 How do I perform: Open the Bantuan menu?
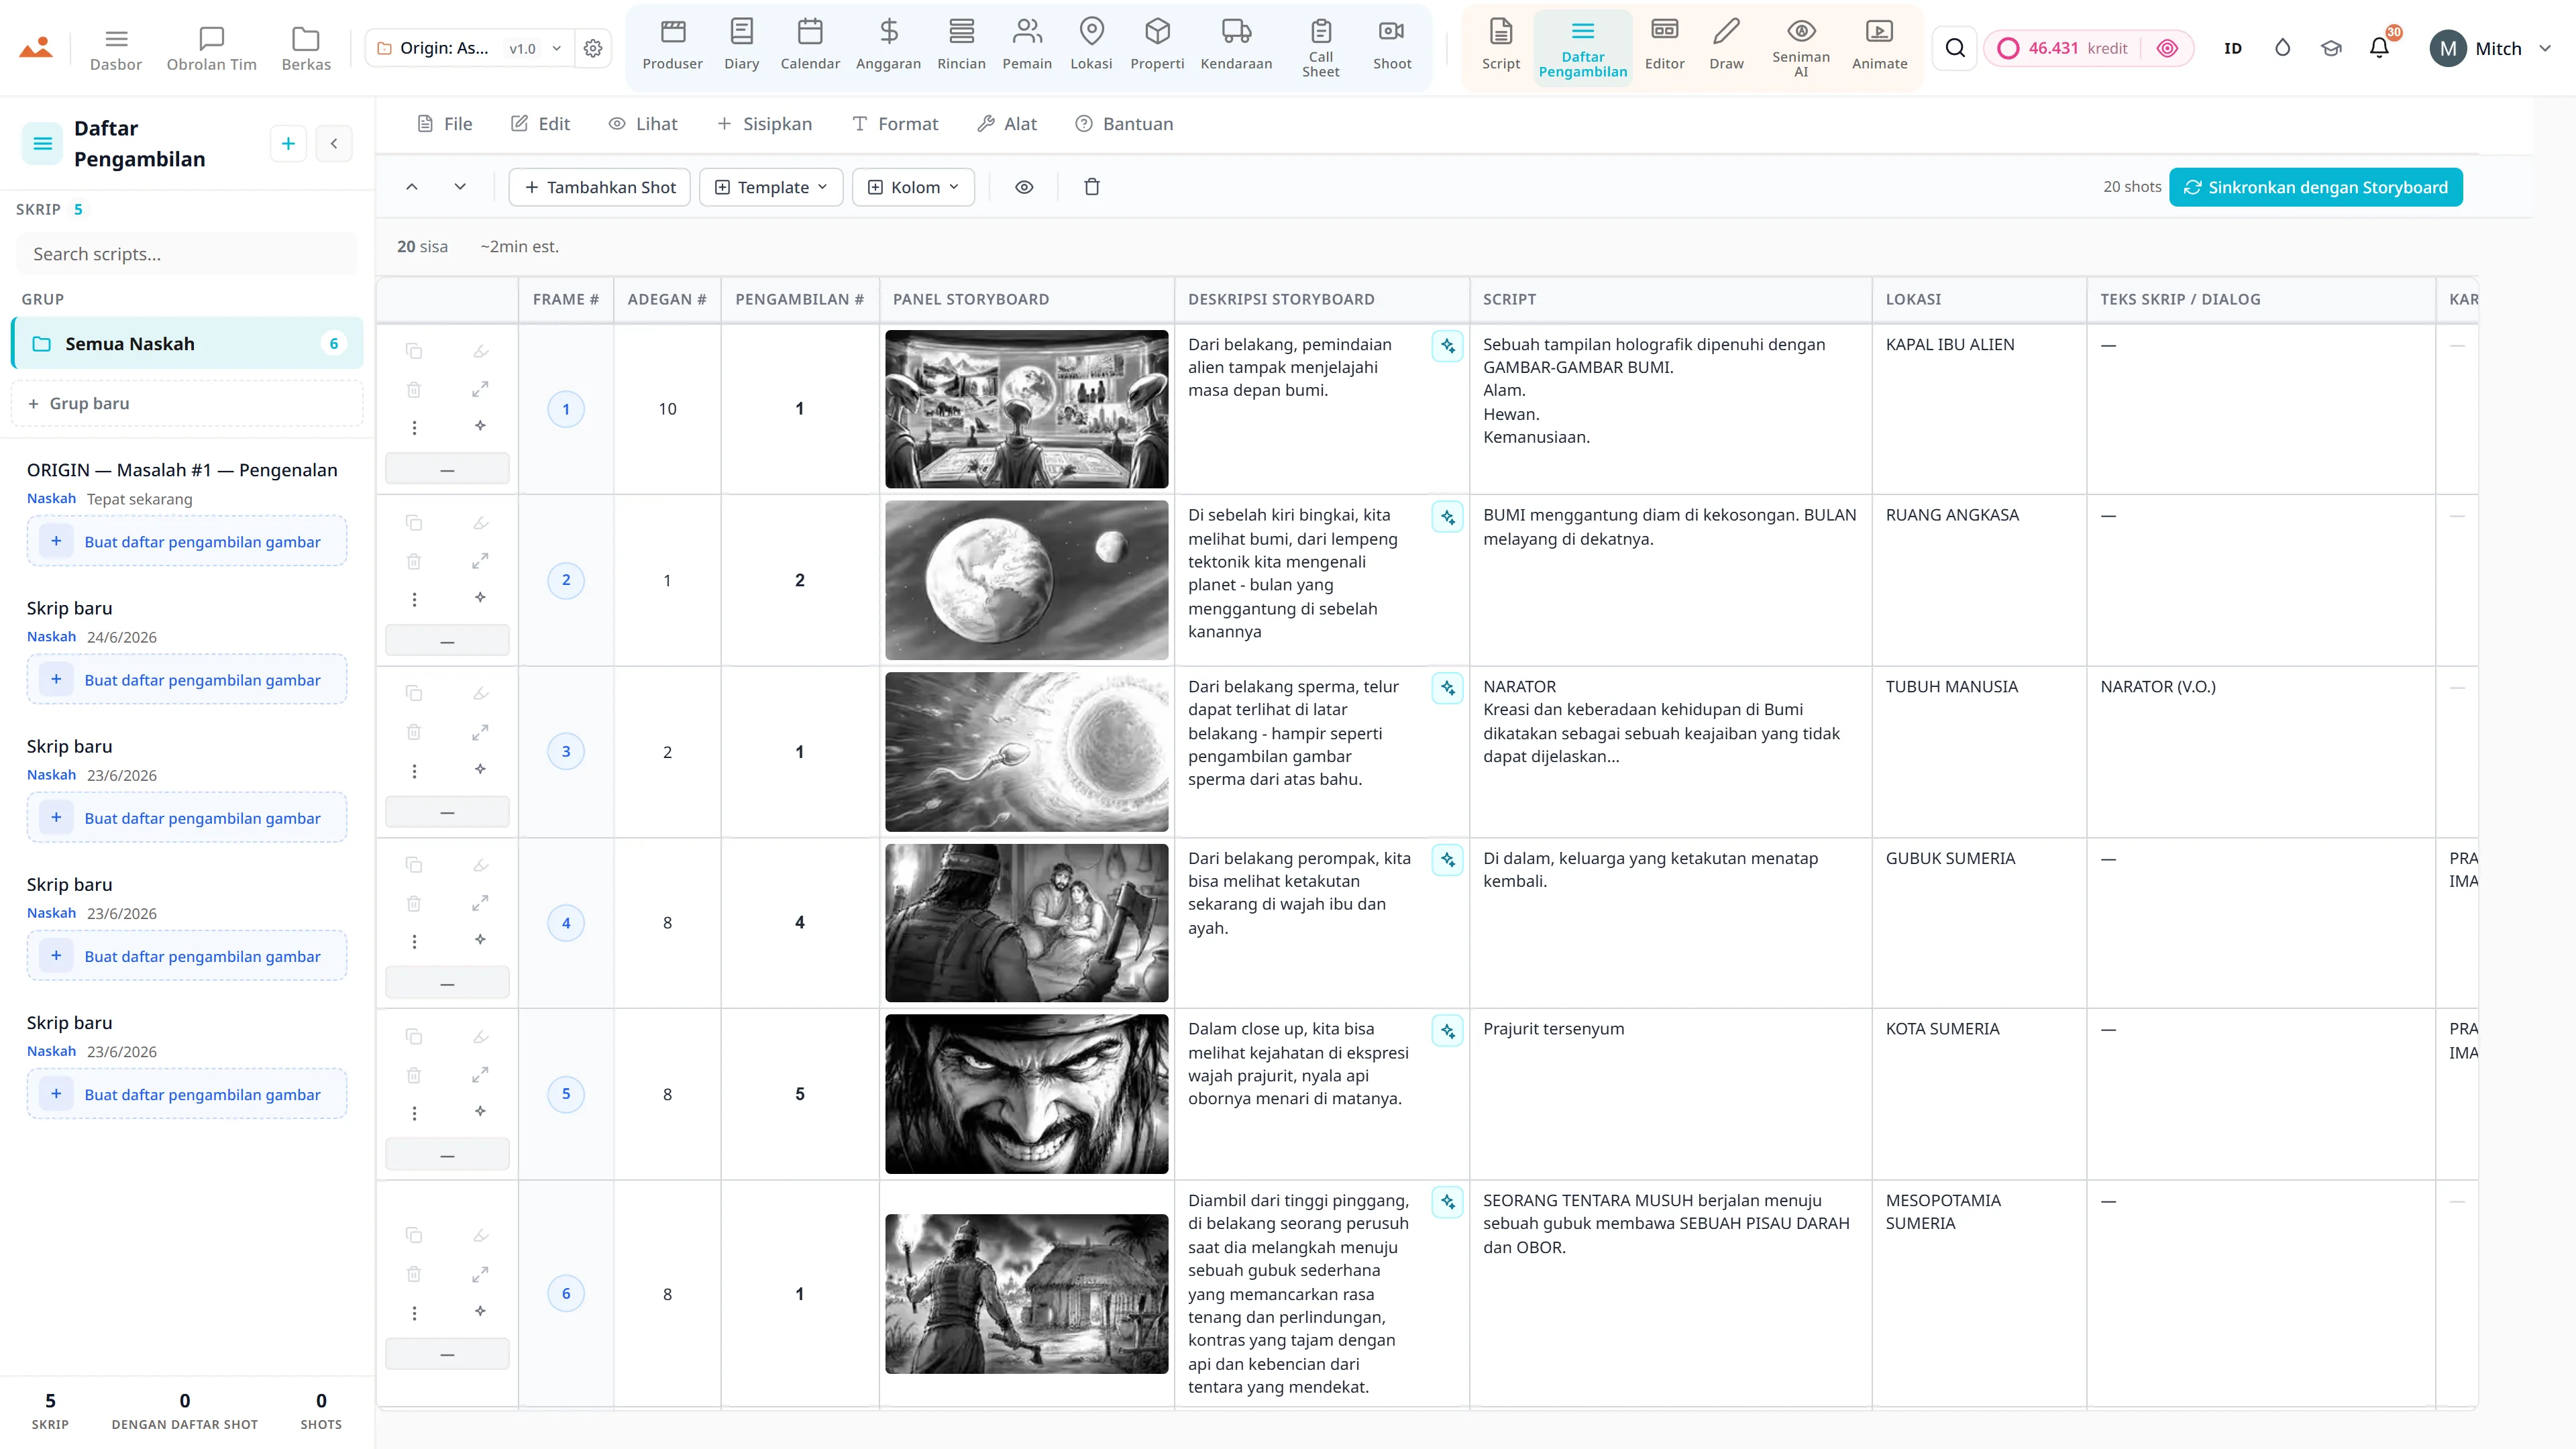point(1124,124)
